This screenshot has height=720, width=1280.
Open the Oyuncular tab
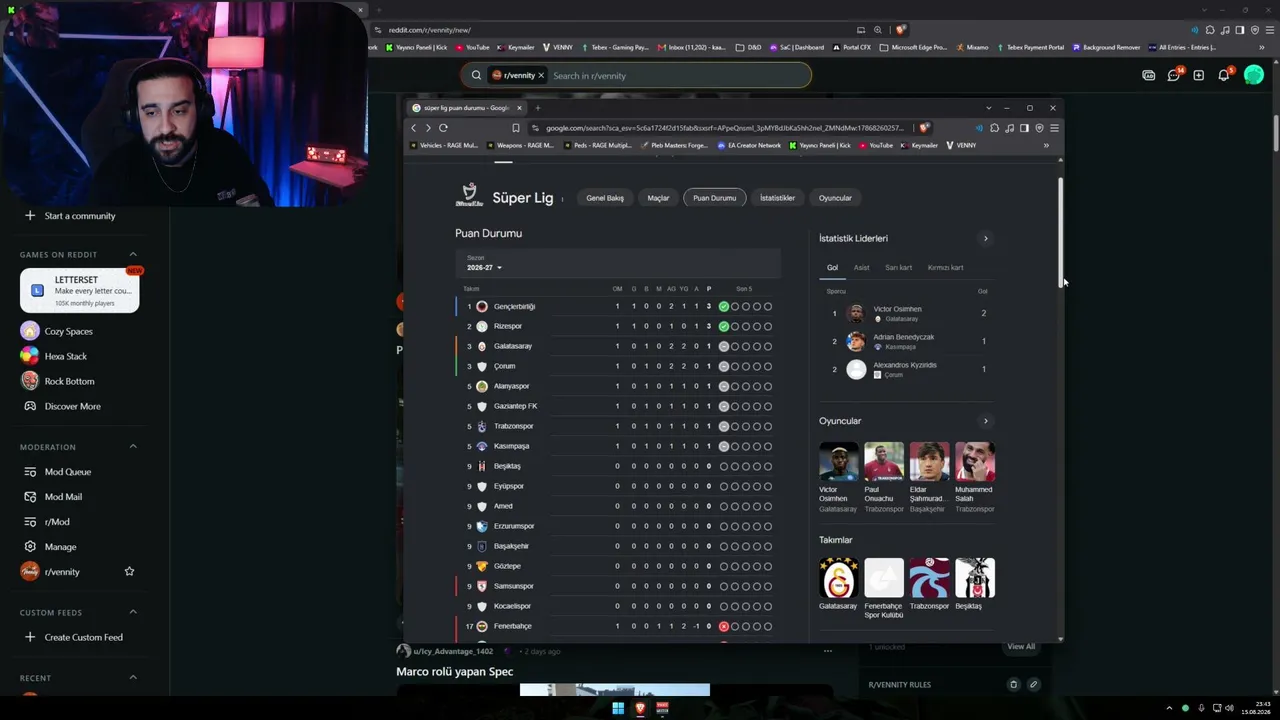click(x=835, y=198)
